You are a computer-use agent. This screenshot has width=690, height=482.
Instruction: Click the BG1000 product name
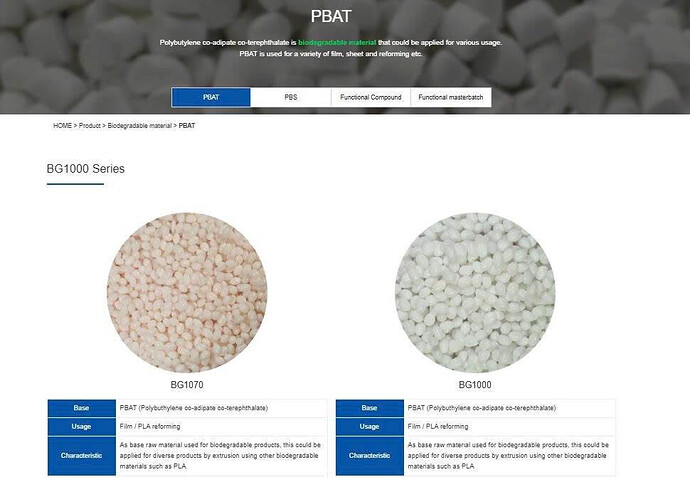click(475, 385)
